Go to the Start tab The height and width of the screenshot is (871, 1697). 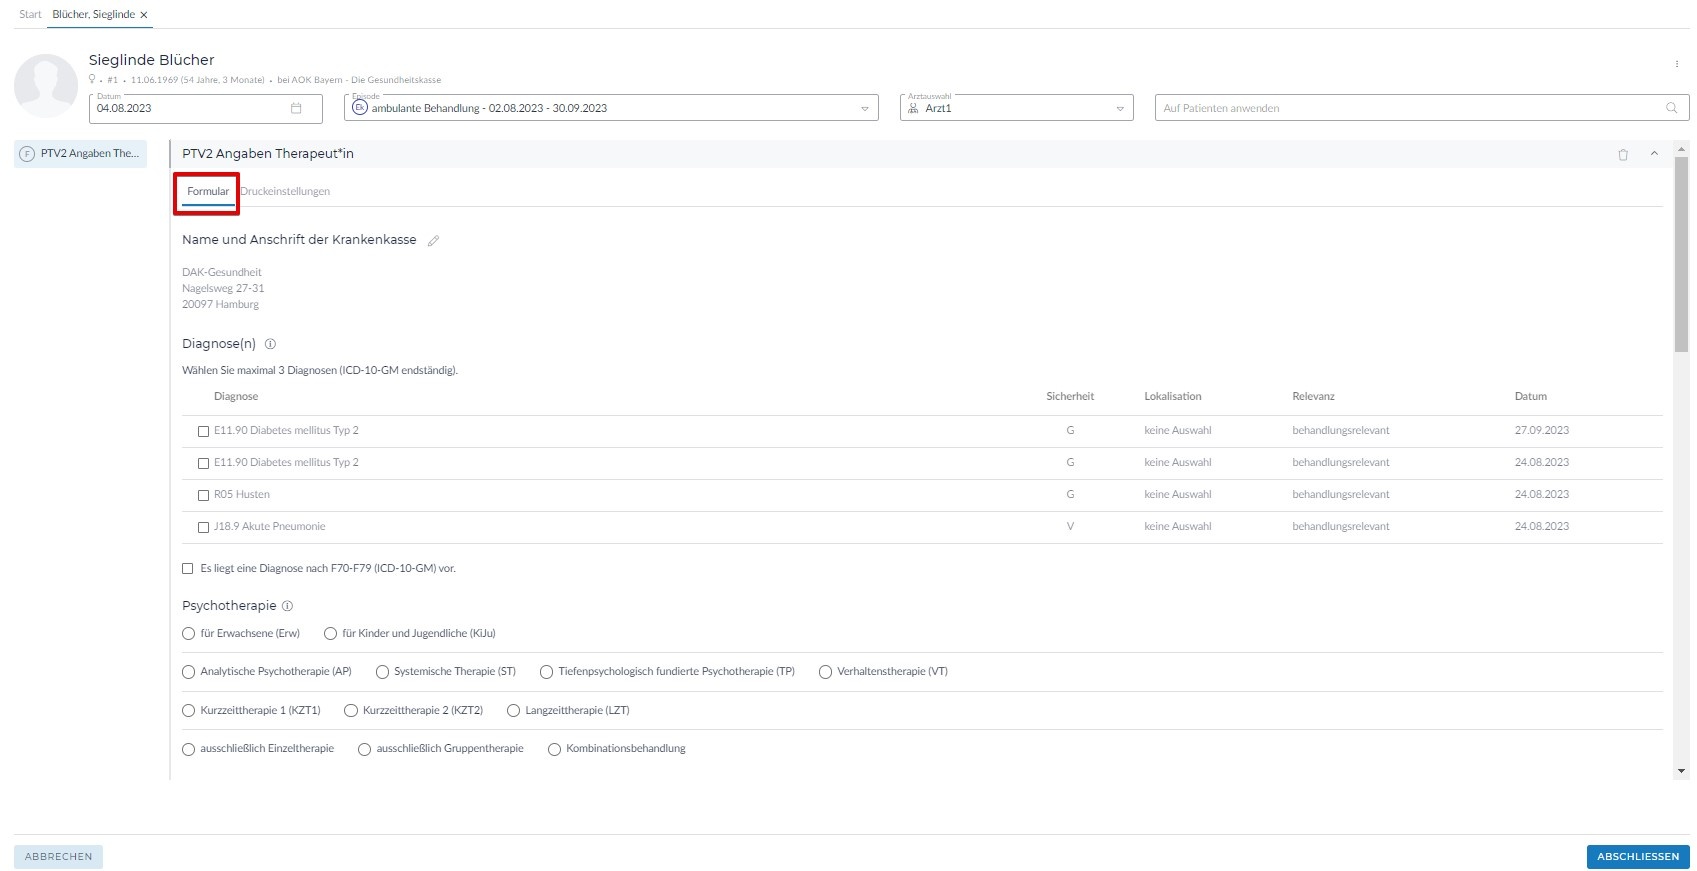click(x=30, y=15)
